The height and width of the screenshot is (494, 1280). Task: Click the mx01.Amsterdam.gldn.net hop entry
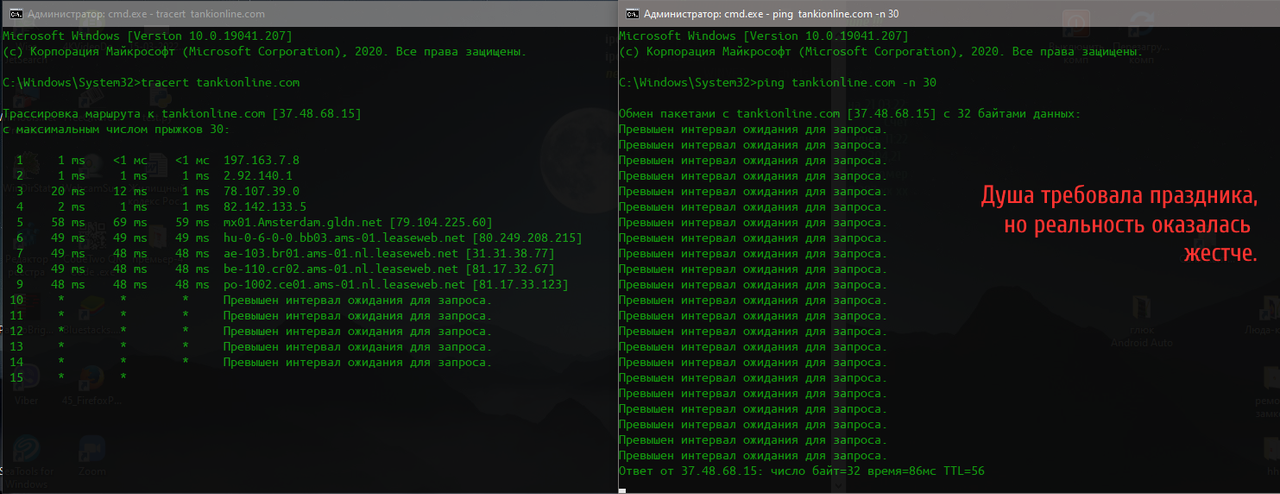click(x=359, y=222)
